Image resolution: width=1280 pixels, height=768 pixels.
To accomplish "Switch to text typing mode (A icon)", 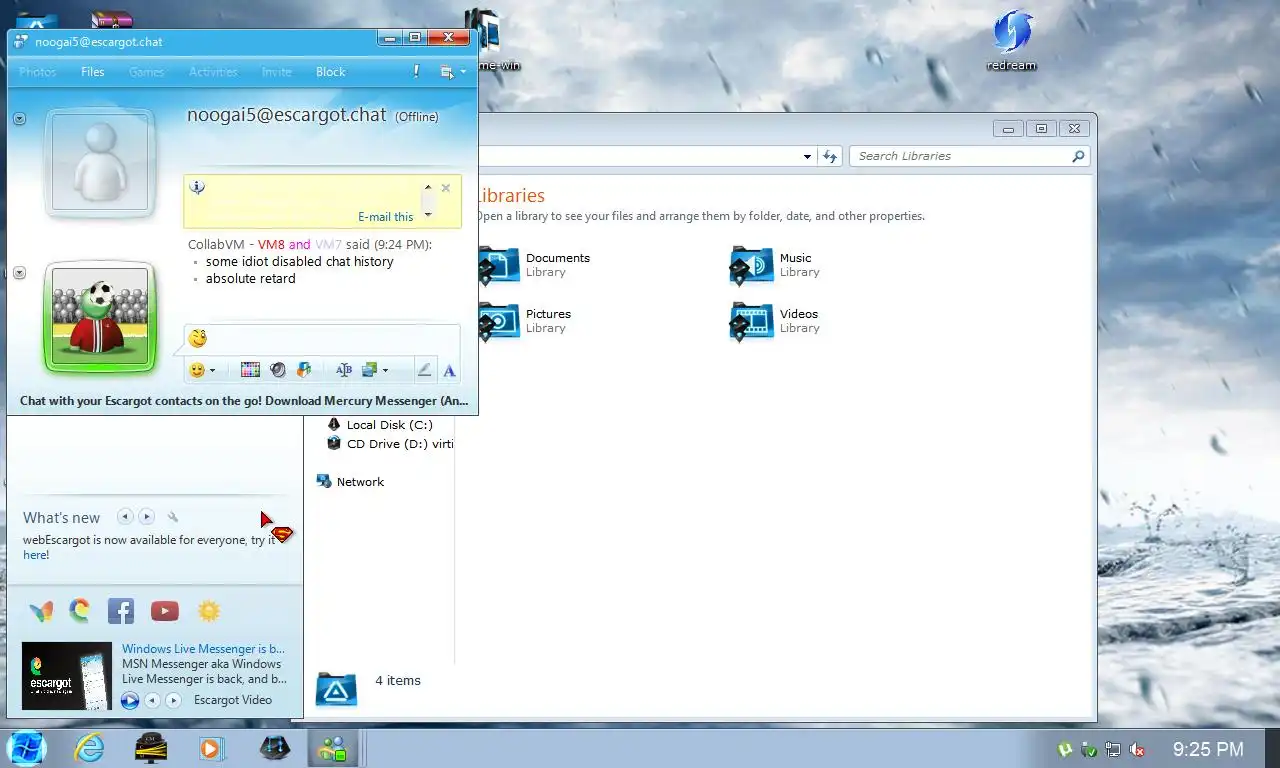I will click(x=449, y=370).
